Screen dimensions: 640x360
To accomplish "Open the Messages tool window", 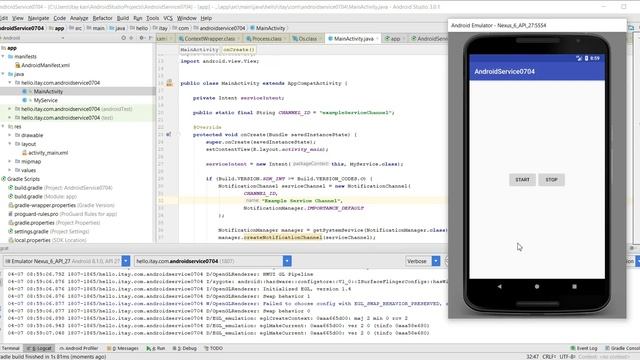I will pyautogui.click(x=122, y=348).
